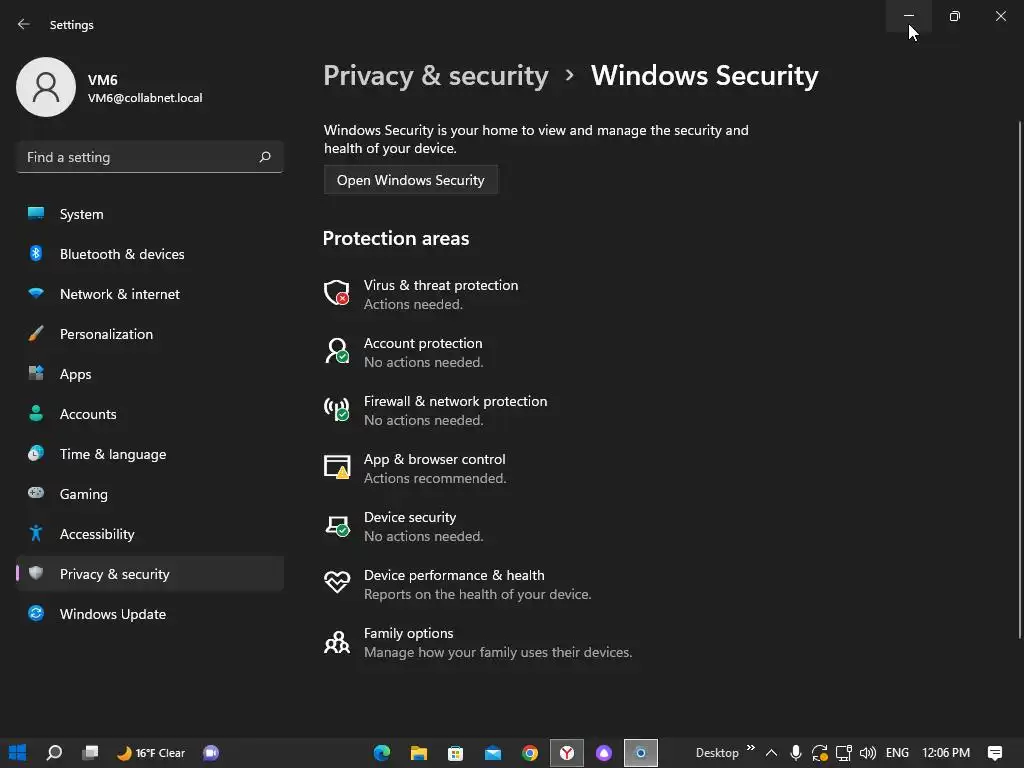Click the Virus & threat protection shield icon

pyautogui.click(x=337, y=293)
